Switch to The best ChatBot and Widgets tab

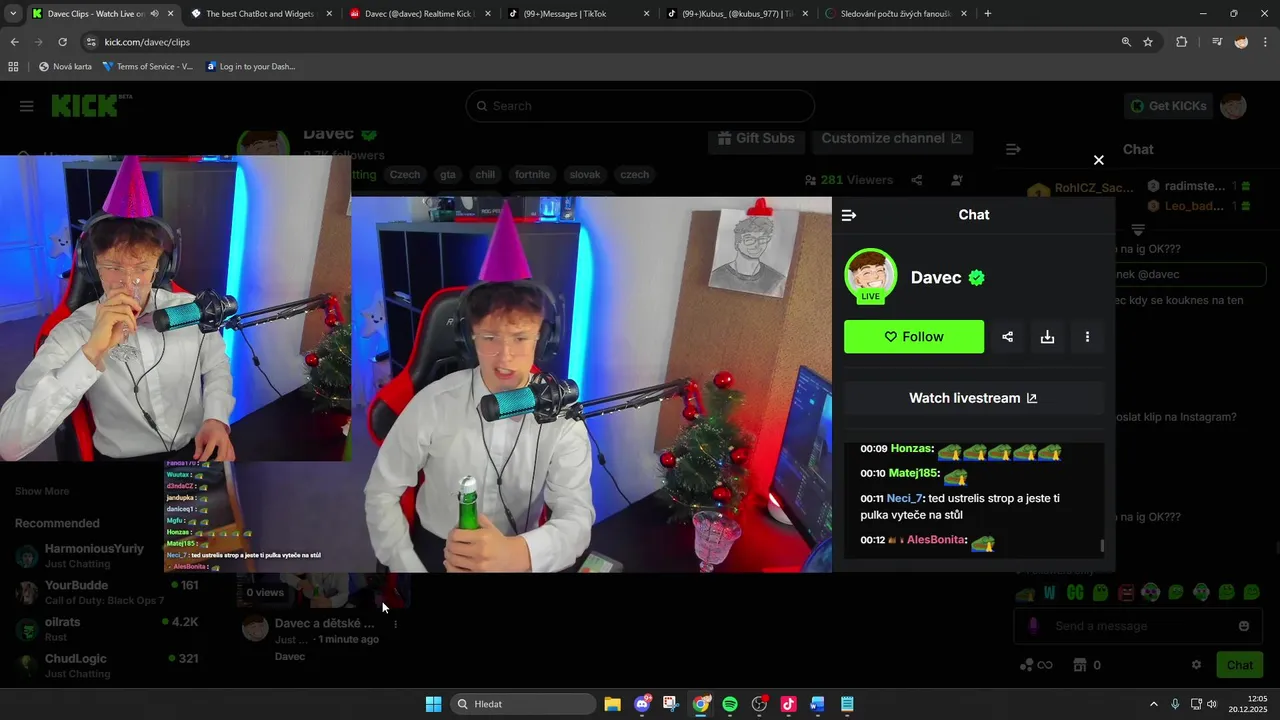(260, 14)
